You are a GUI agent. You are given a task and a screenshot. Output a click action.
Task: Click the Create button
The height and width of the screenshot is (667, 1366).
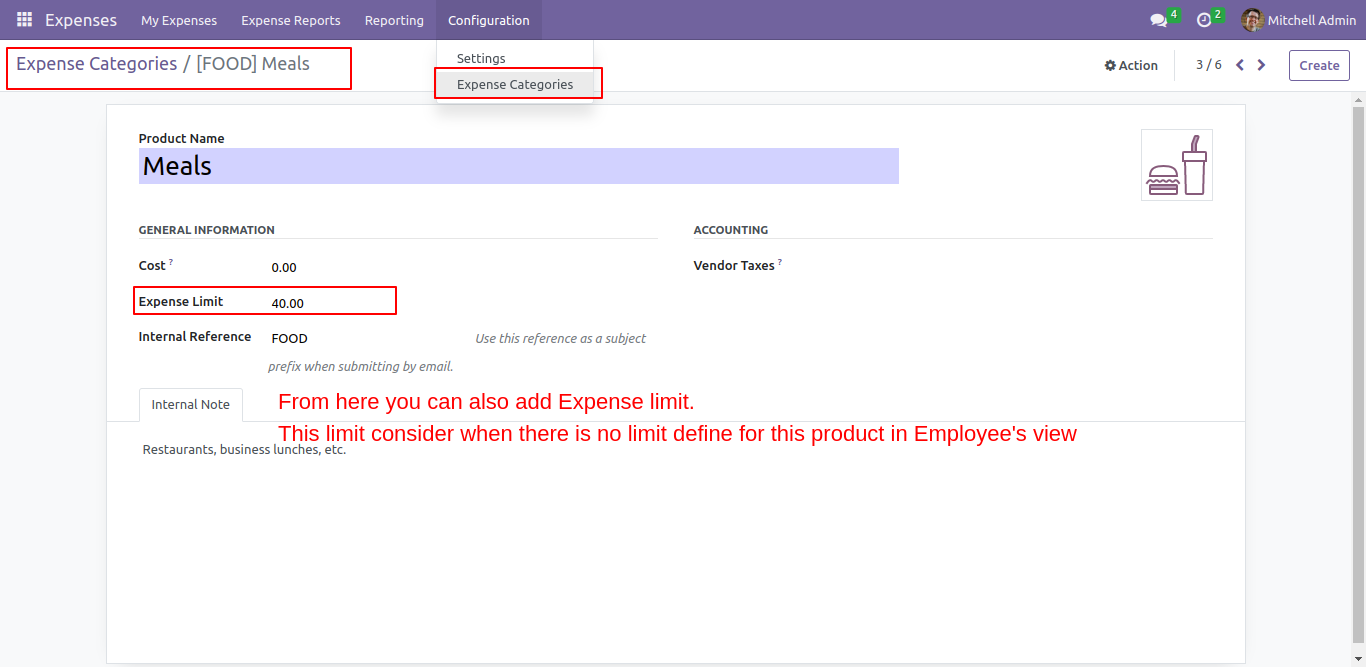click(1319, 65)
